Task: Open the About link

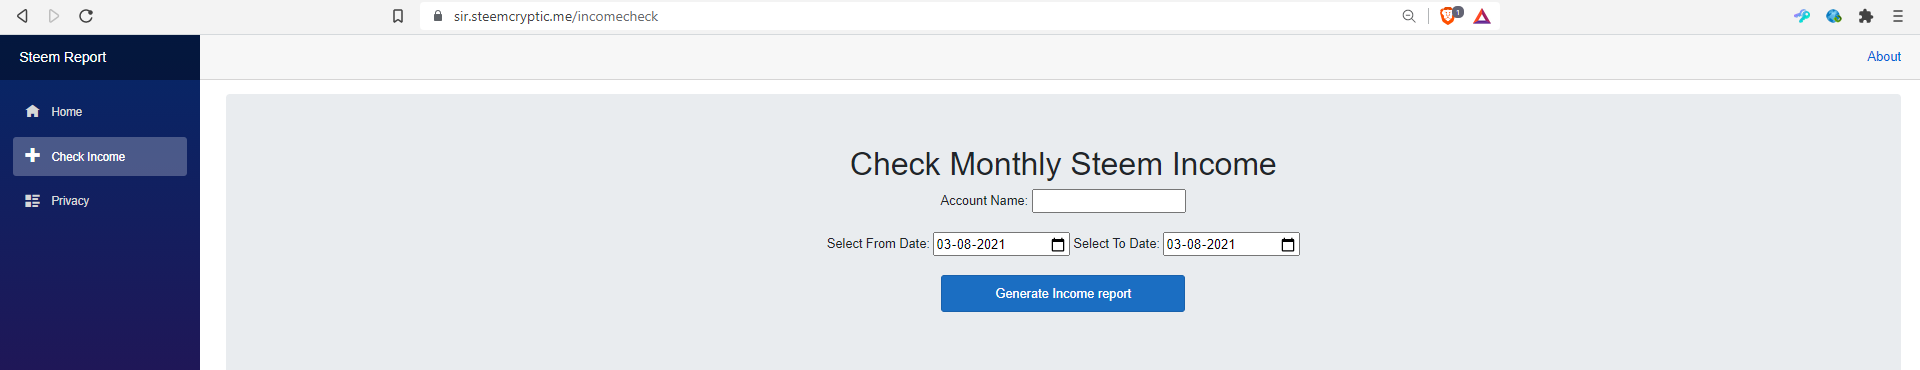Action: [1884, 57]
